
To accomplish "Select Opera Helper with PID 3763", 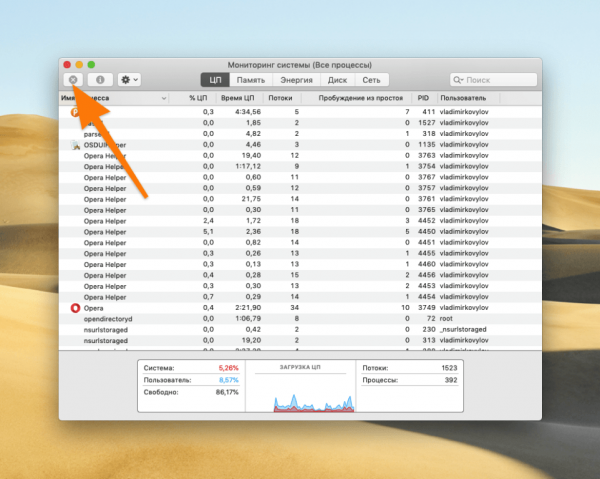I will [x=300, y=155].
